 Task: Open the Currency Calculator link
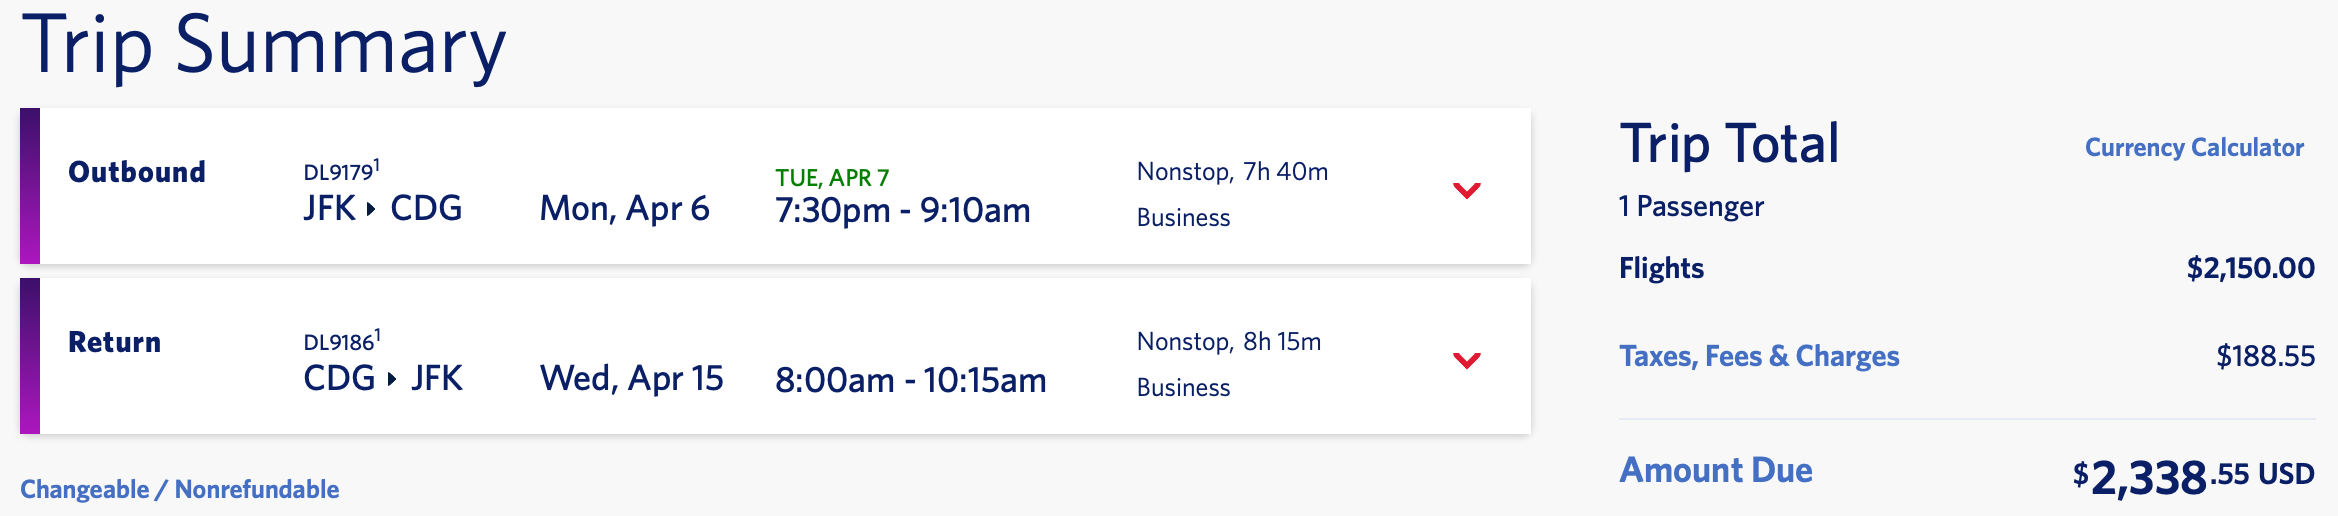[2194, 148]
